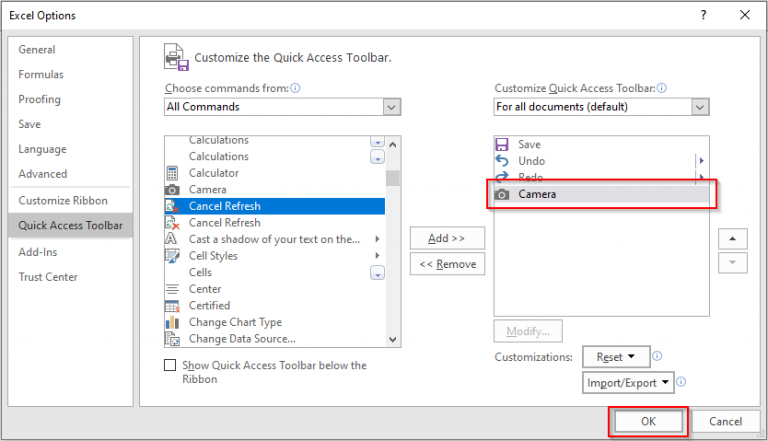This screenshot has width=768, height=441.
Task: Click the Cell Styles icon
Action: click(172, 256)
